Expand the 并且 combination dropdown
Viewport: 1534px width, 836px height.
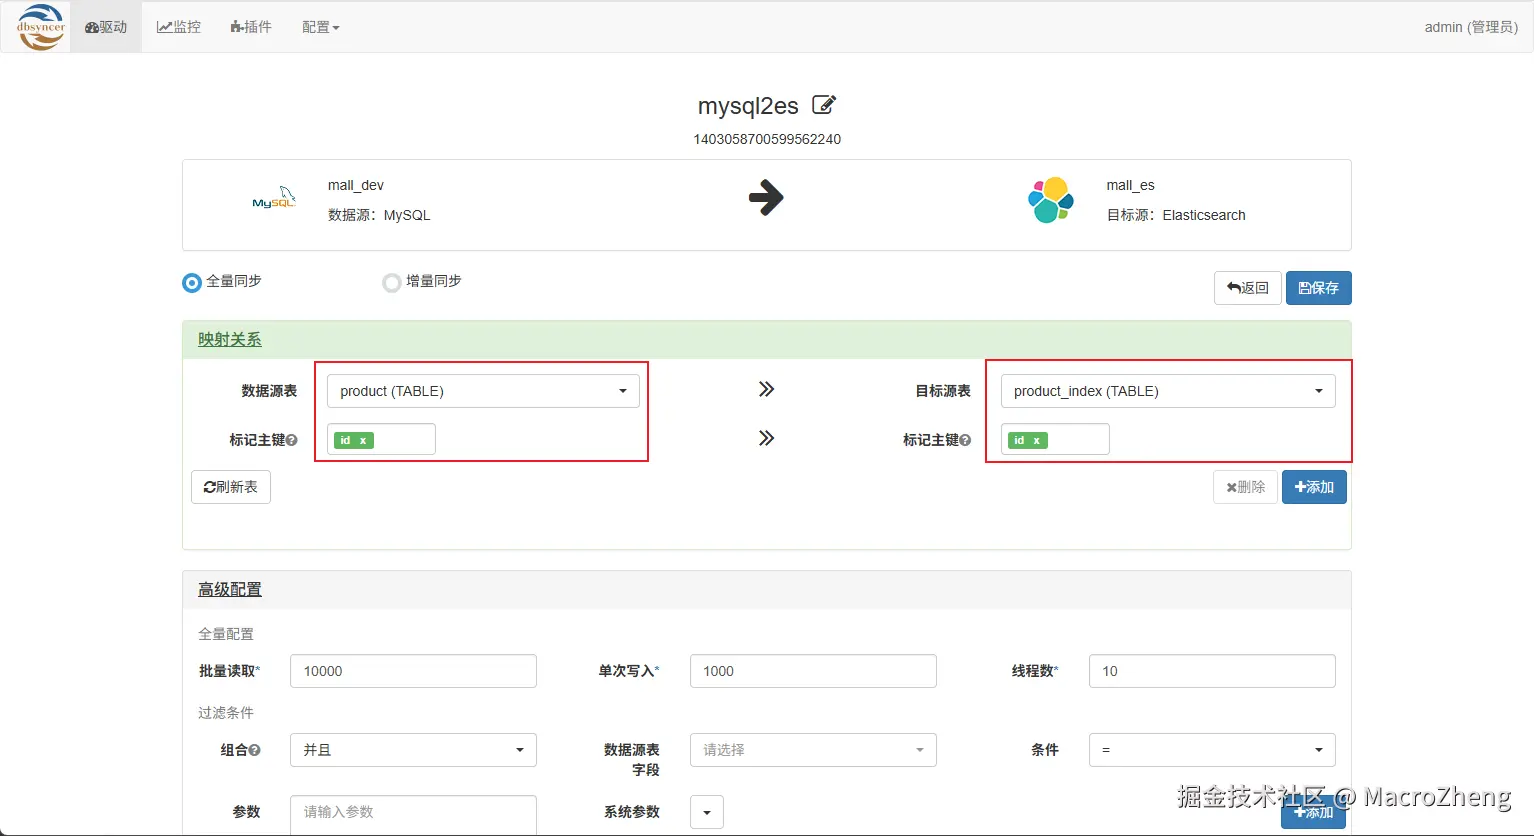coord(413,750)
